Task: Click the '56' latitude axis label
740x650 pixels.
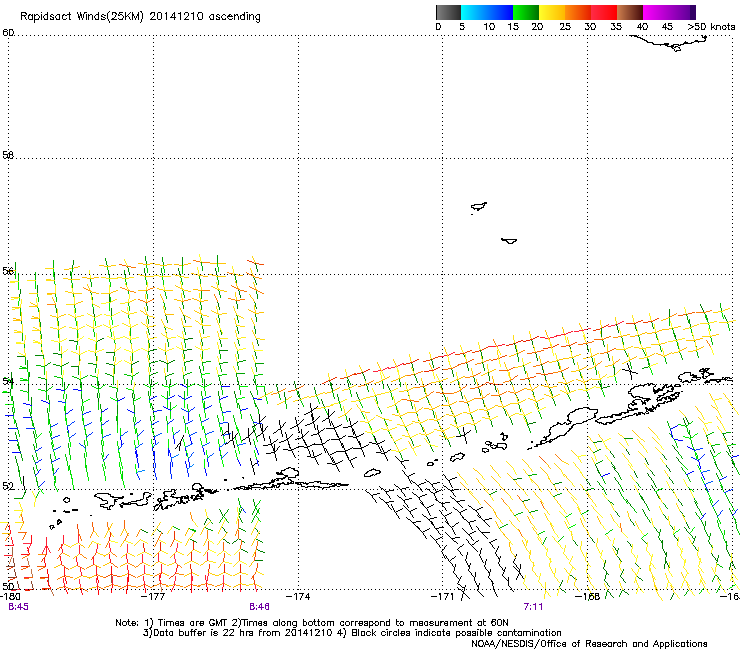Action: tap(8, 271)
